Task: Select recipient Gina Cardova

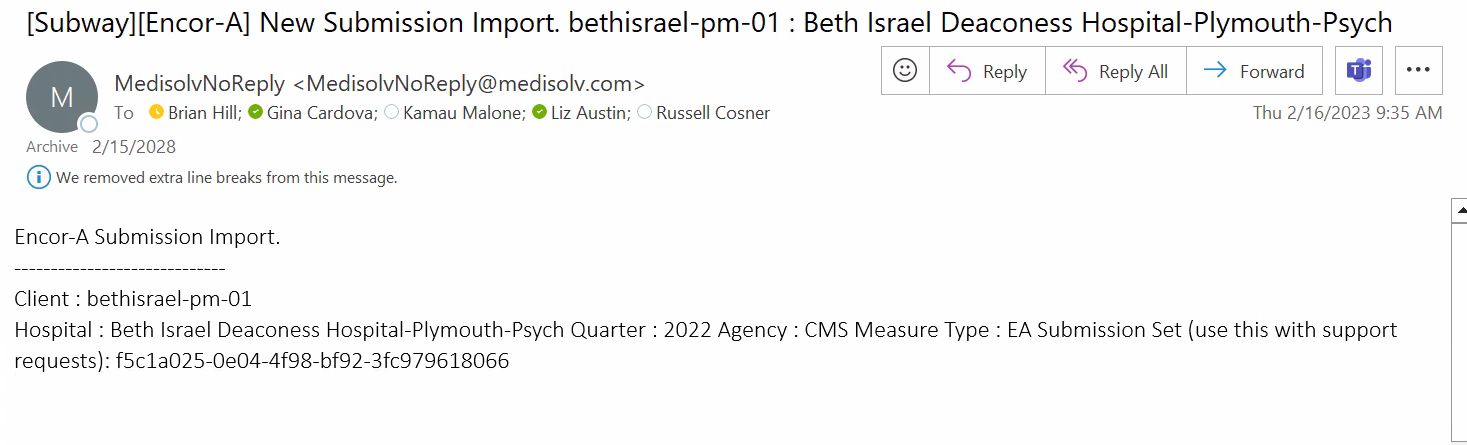Action: pyautogui.click(x=321, y=113)
